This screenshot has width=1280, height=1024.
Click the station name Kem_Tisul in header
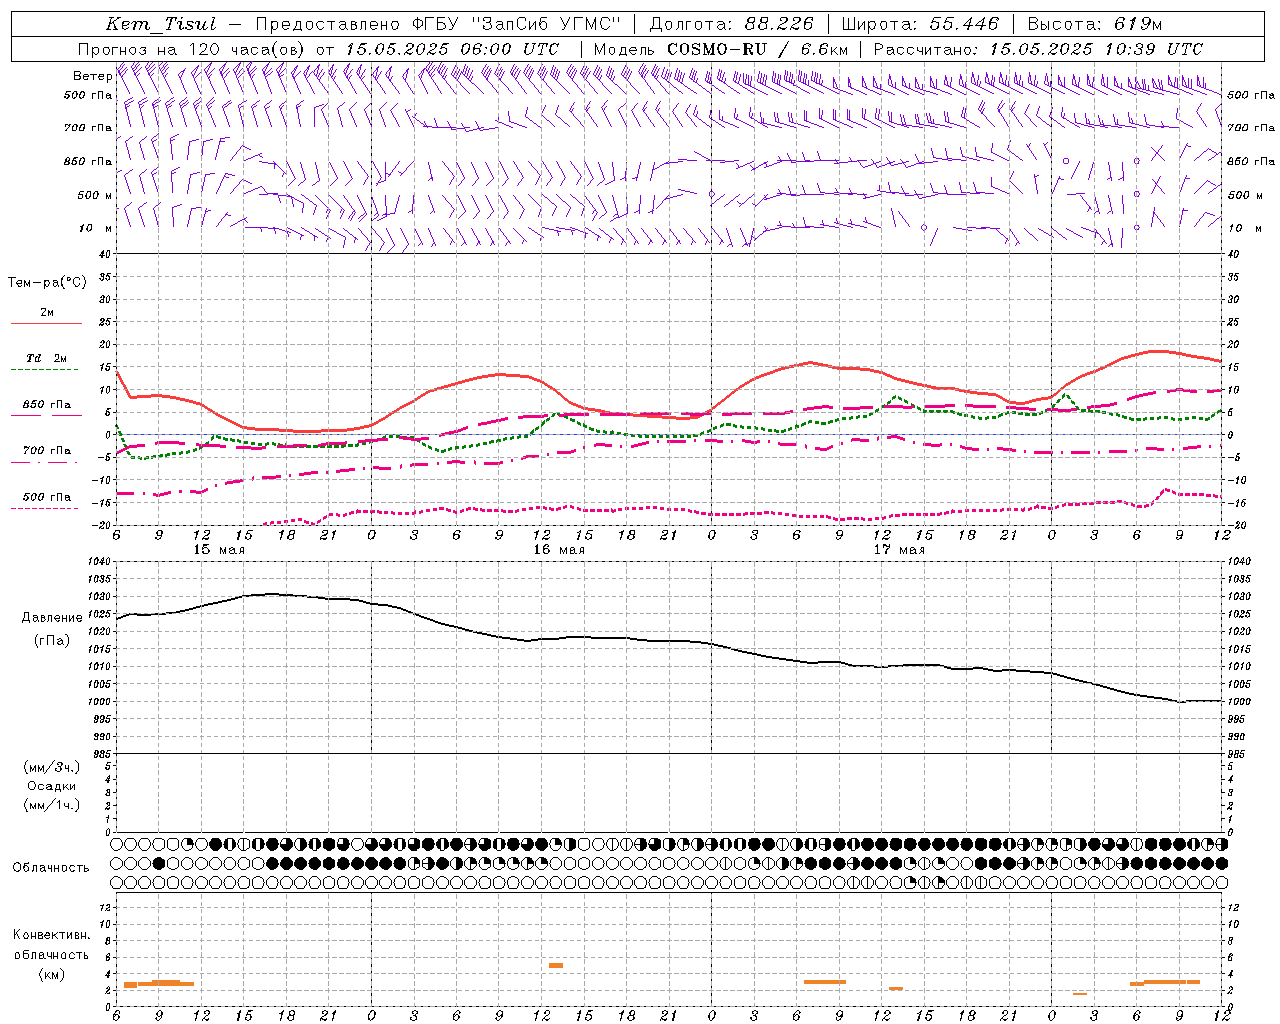pyautogui.click(x=161, y=24)
